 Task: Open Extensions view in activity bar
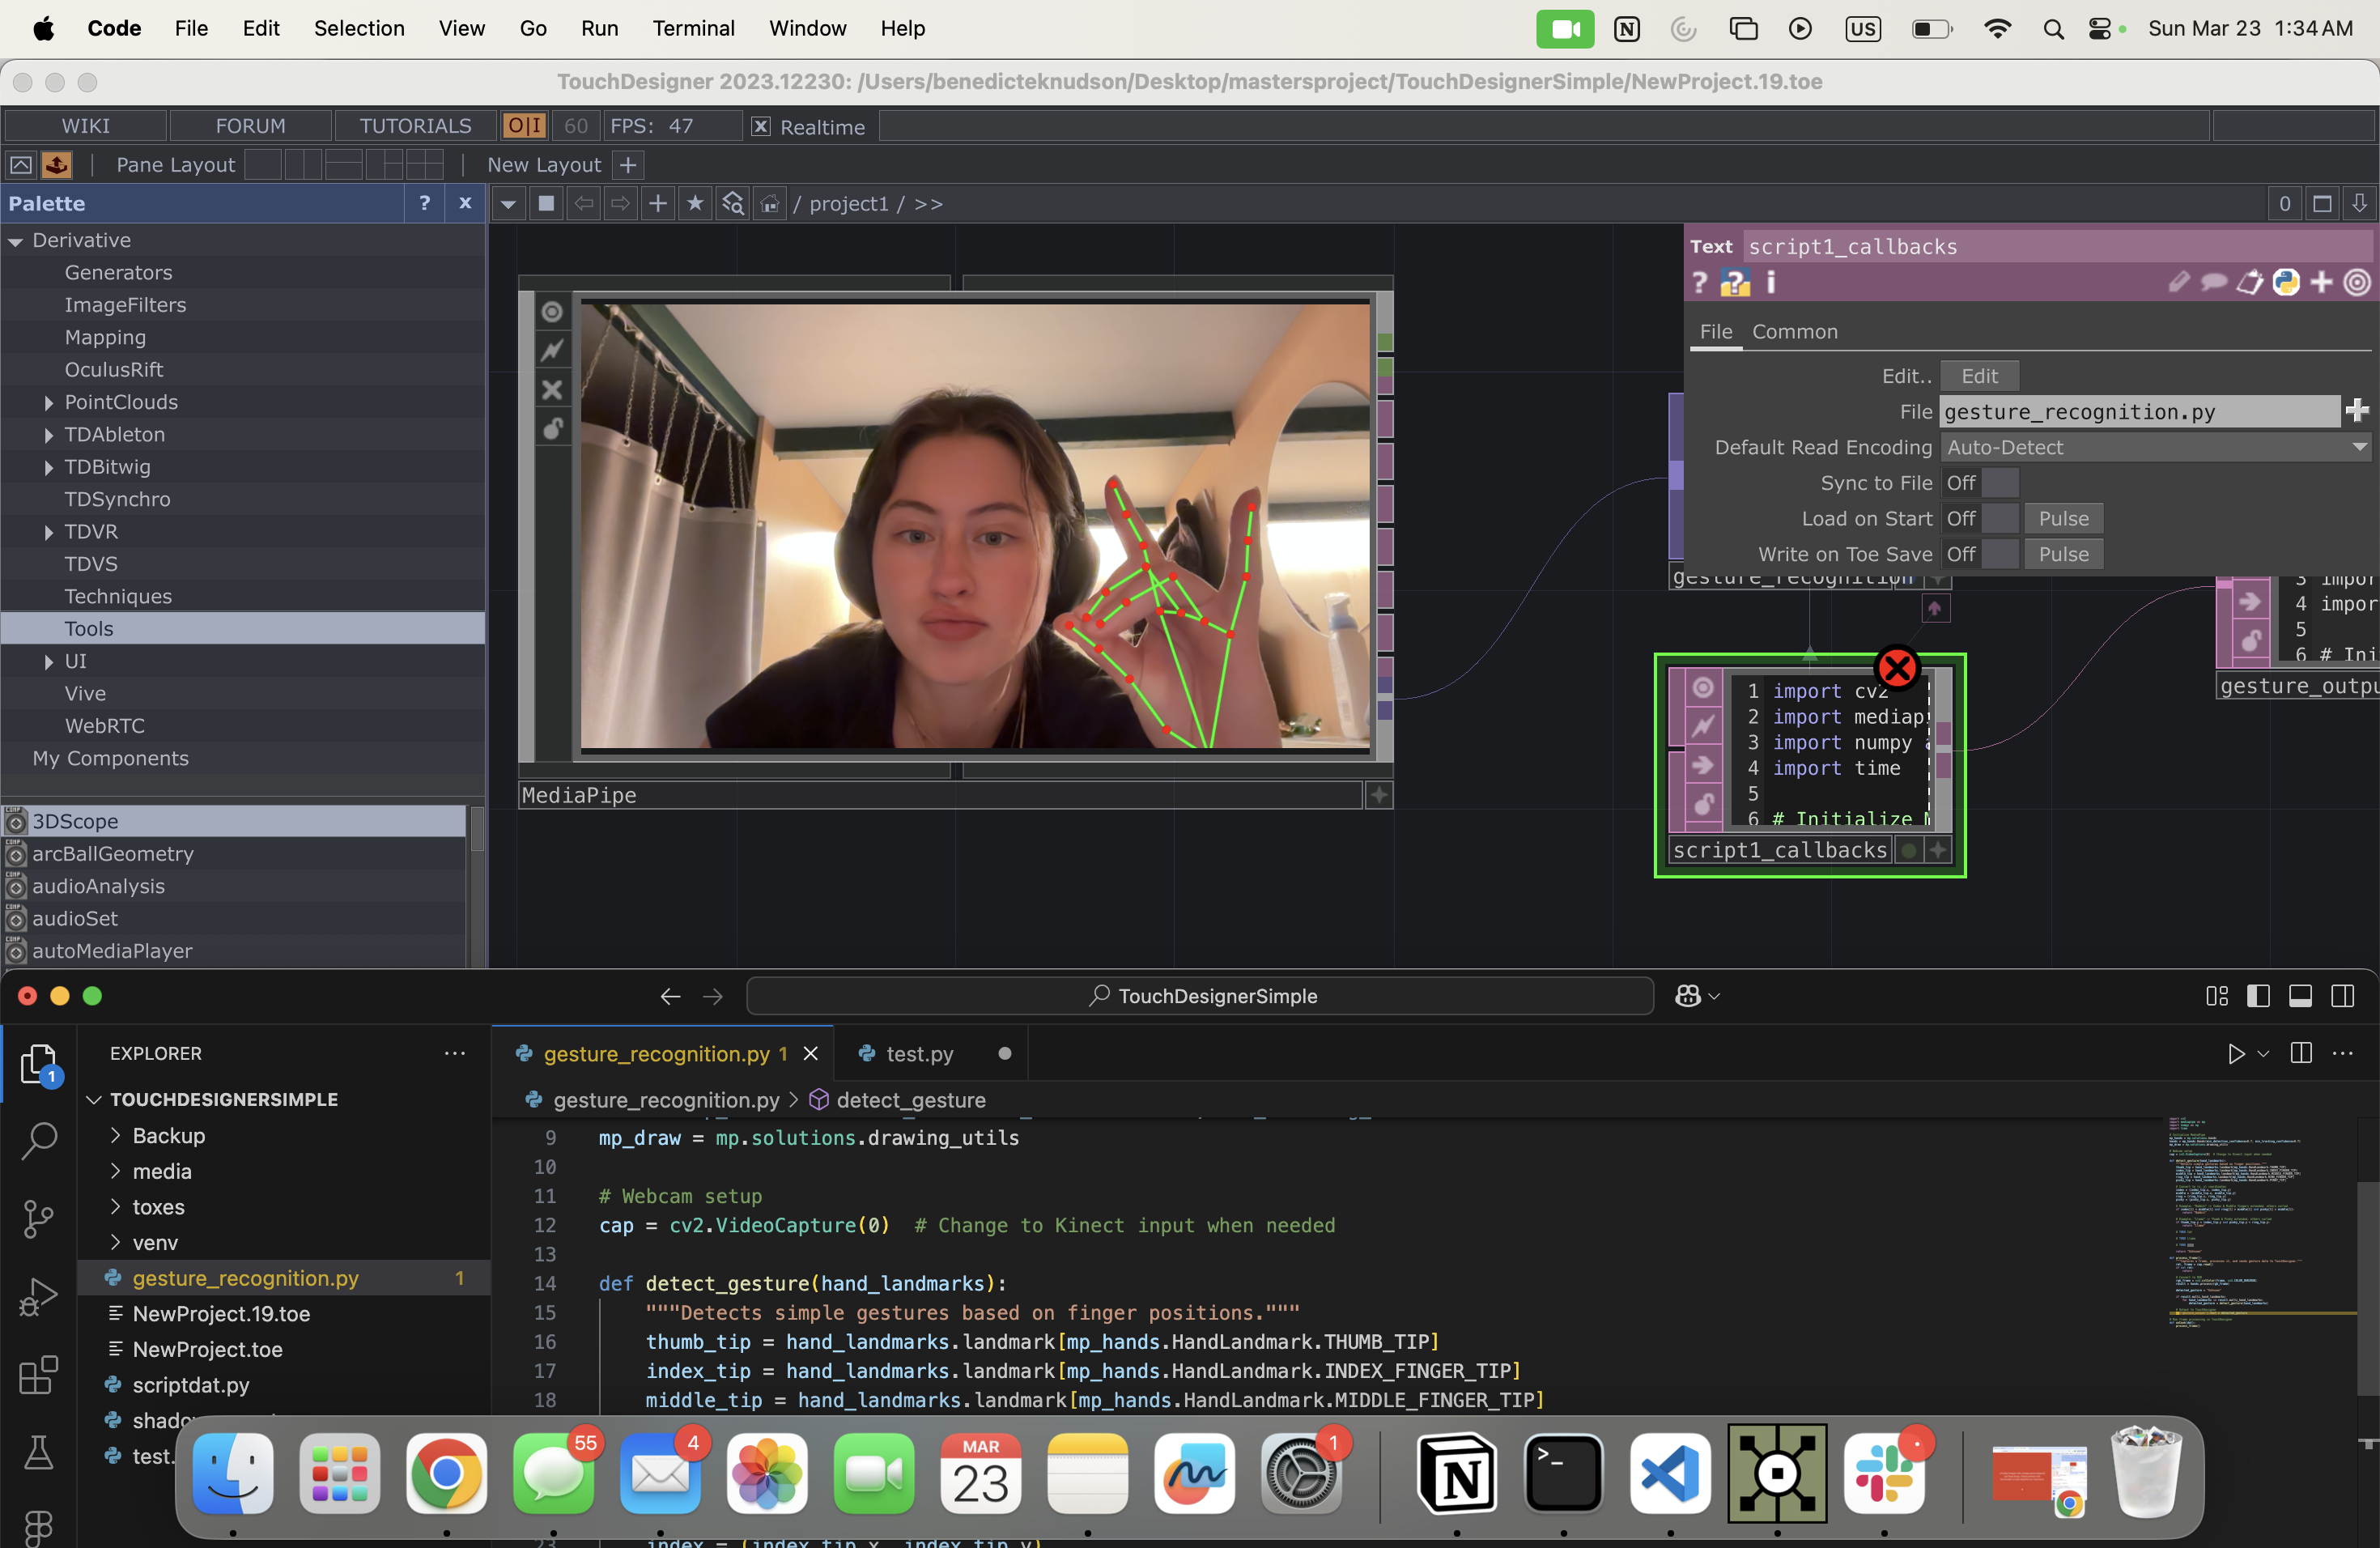click(38, 1375)
